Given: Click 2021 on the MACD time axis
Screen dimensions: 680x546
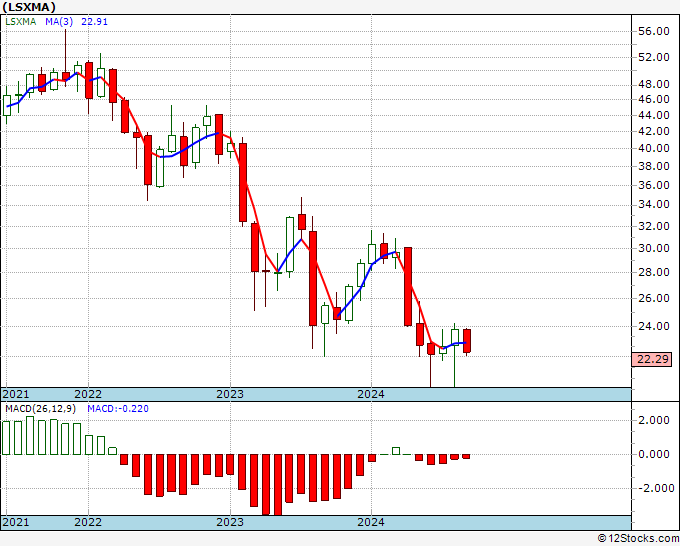Looking at the screenshot, I should coord(16,522).
